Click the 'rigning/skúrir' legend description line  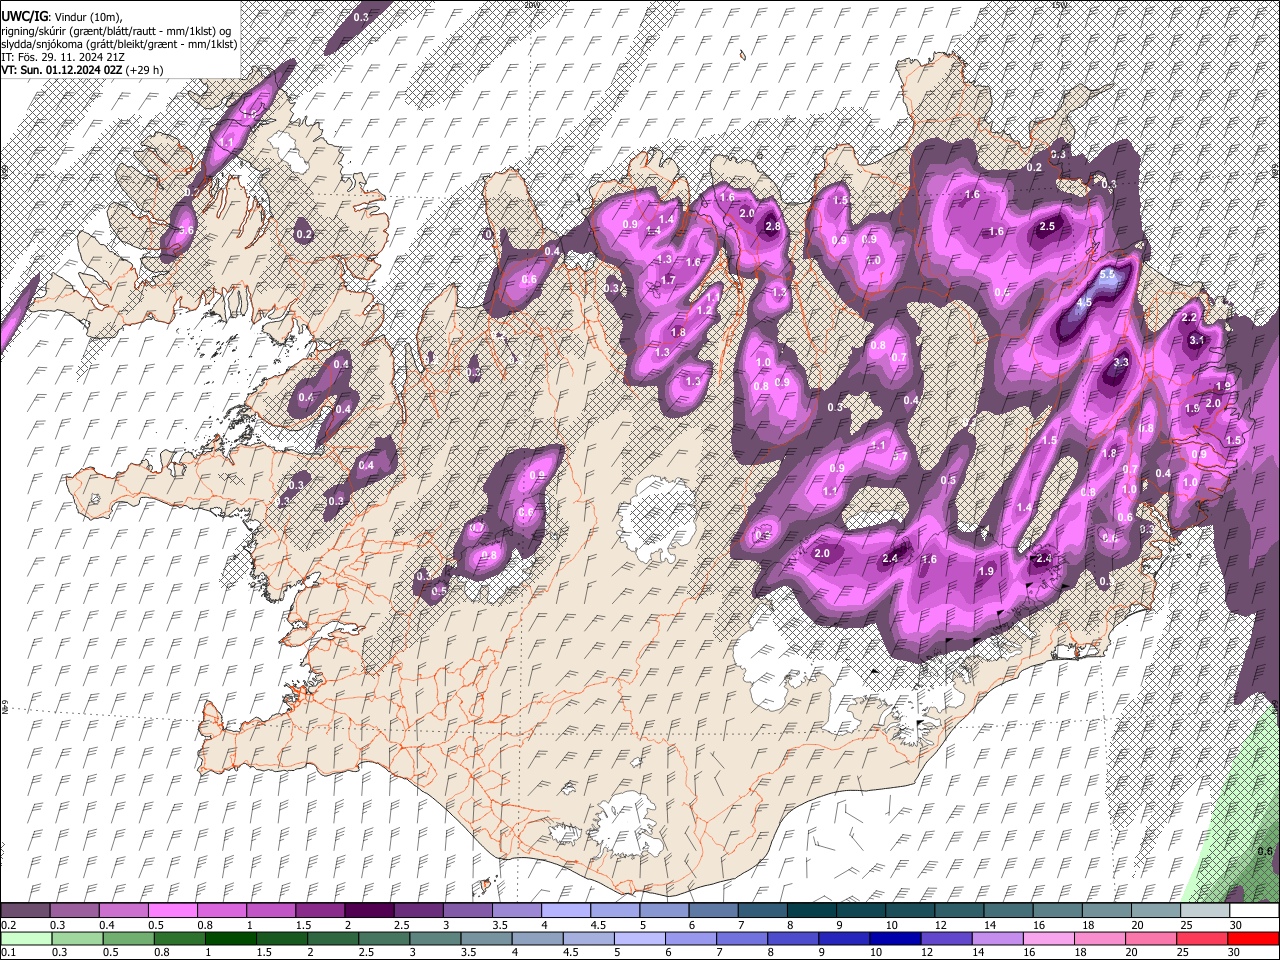tap(117, 31)
